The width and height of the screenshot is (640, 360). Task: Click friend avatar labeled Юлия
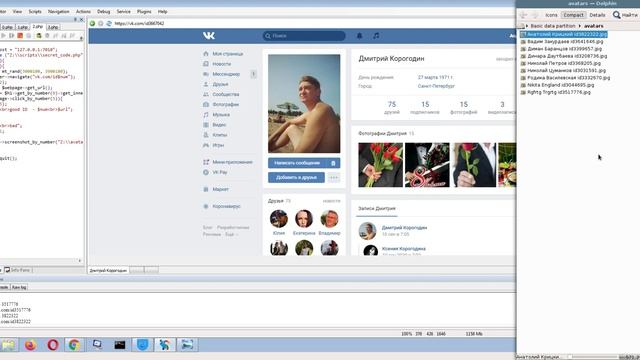point(279,219)
